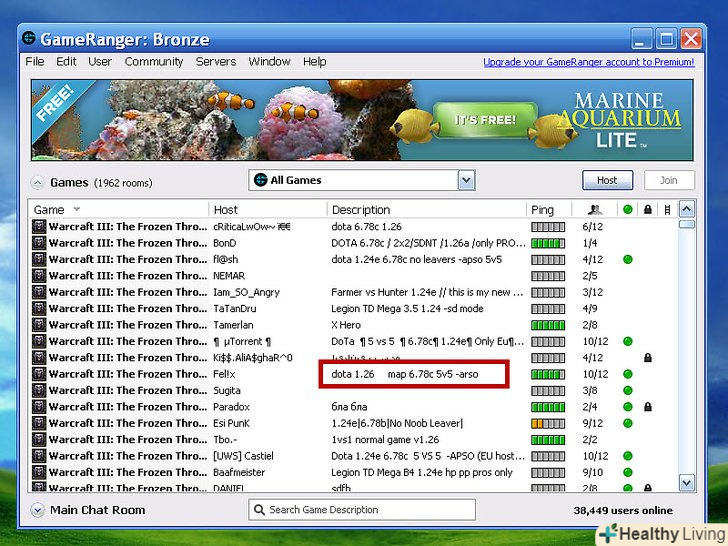Sort by Host column header
Image resolution: width=728 pixels, height=546 pixels.
pyautogui.click(x=226, y=210)
